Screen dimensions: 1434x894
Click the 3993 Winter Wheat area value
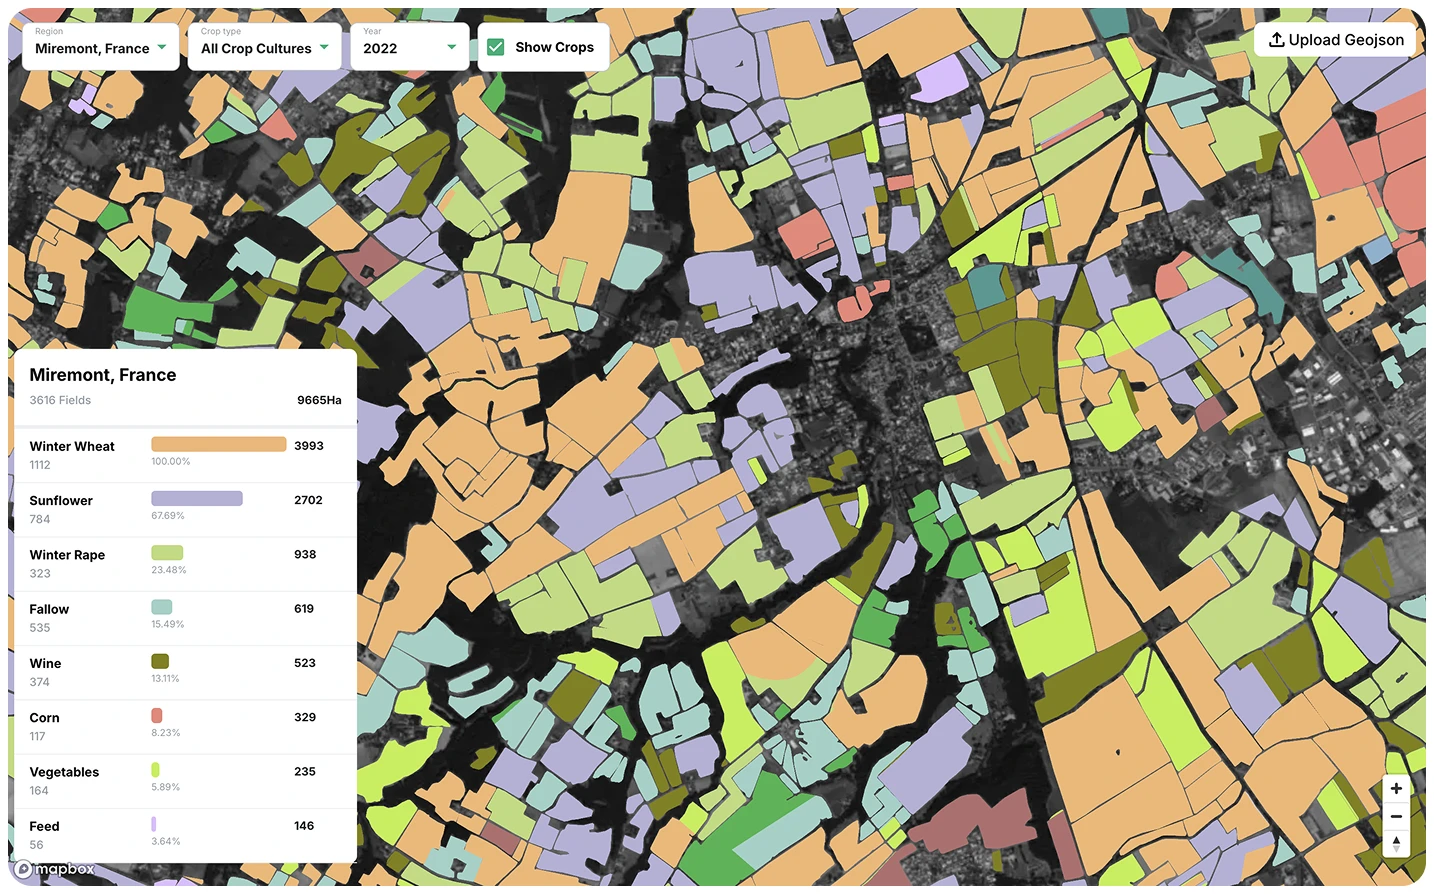309,446
